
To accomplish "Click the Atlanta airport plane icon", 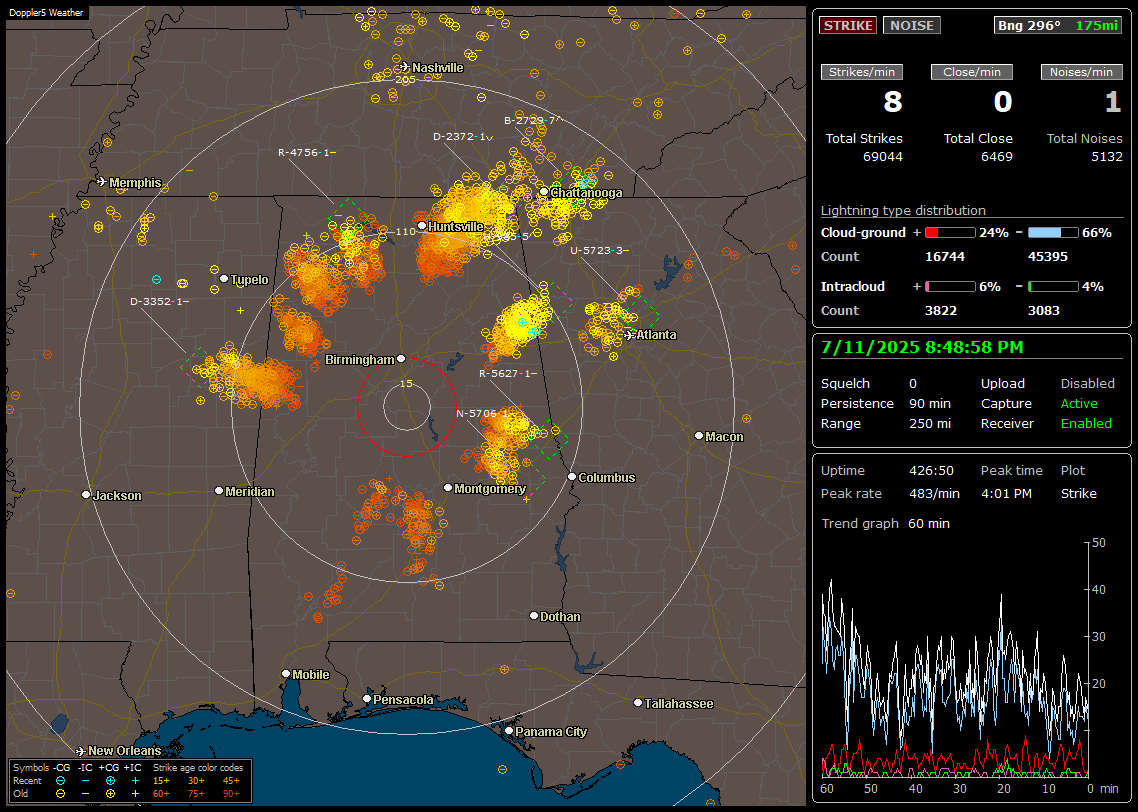I will [x=629, y=335].
